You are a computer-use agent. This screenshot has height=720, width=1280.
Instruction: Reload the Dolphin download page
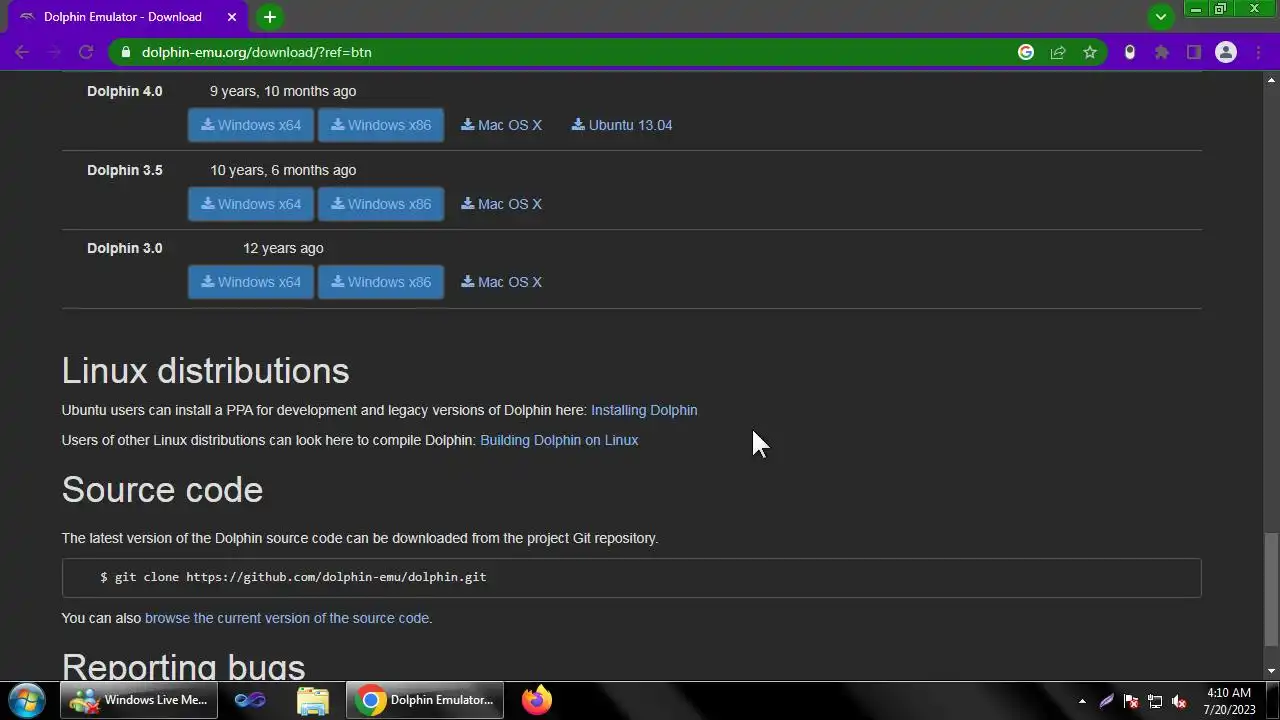(x=86, y=52)
